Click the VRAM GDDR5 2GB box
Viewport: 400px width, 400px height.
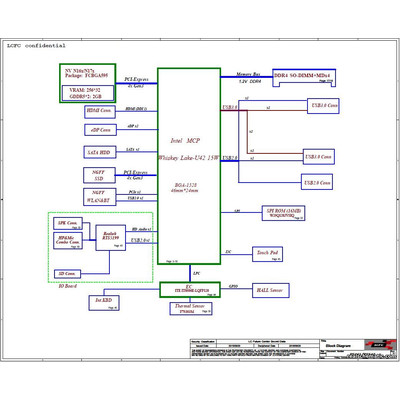[88, 93]
